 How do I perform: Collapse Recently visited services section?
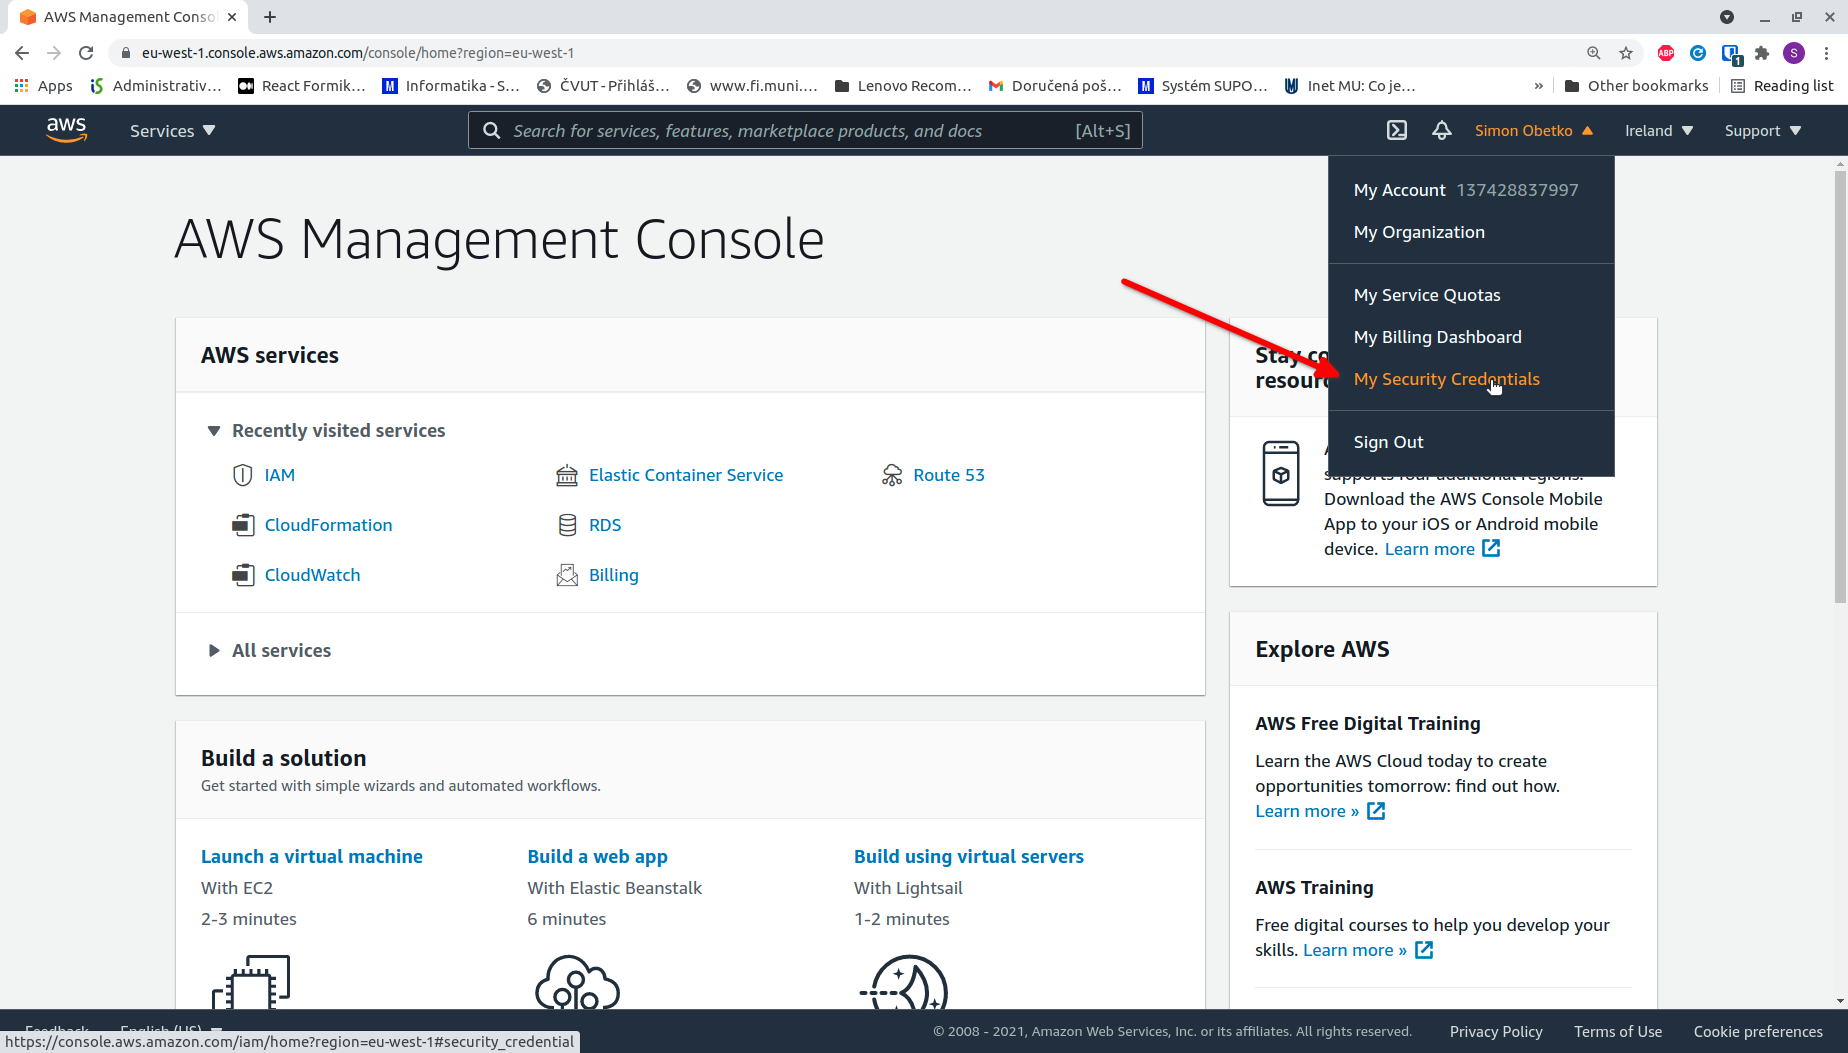[213, 431]
